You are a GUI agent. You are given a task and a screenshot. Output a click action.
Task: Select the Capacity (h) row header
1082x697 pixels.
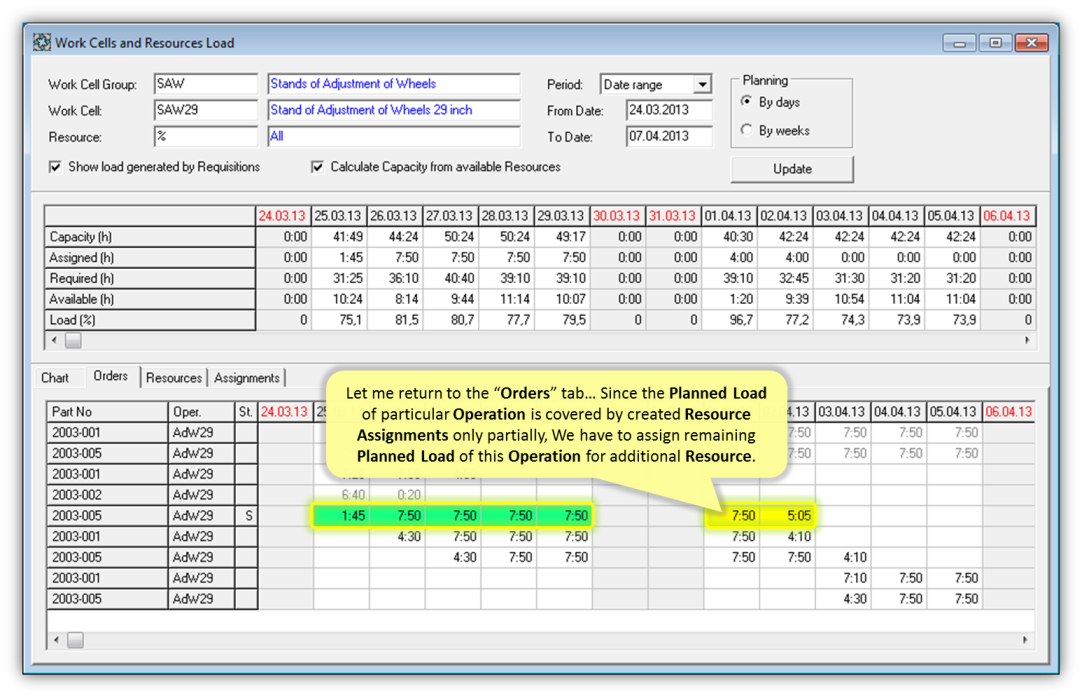[x=150, y=237]
